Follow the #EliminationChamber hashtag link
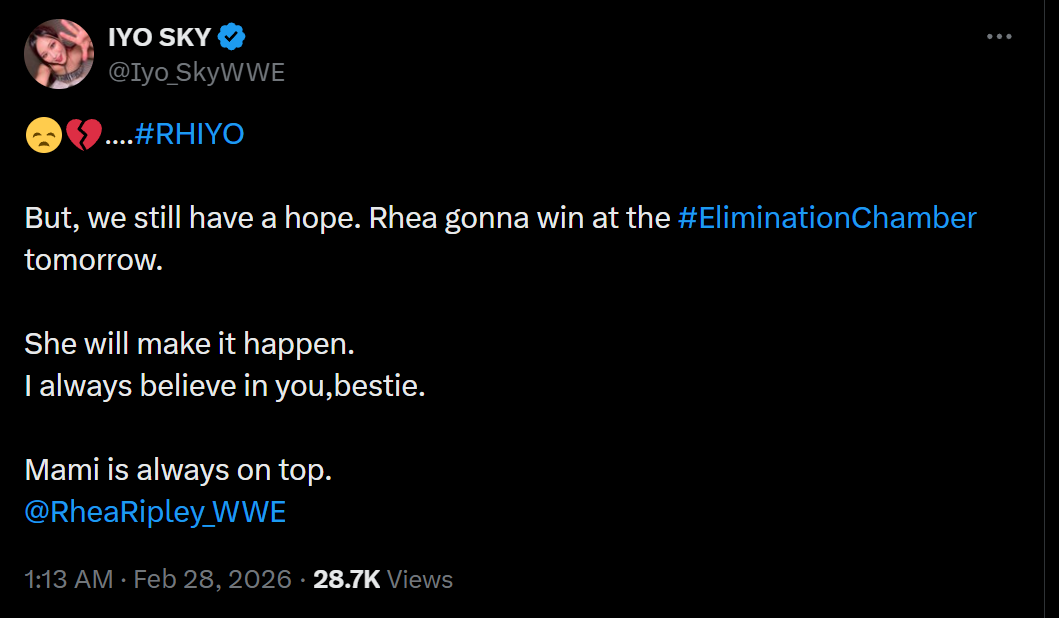Image resolution: width=1059 pixels, height=618 pixels. pyautogui.click(x=826, y=218)
